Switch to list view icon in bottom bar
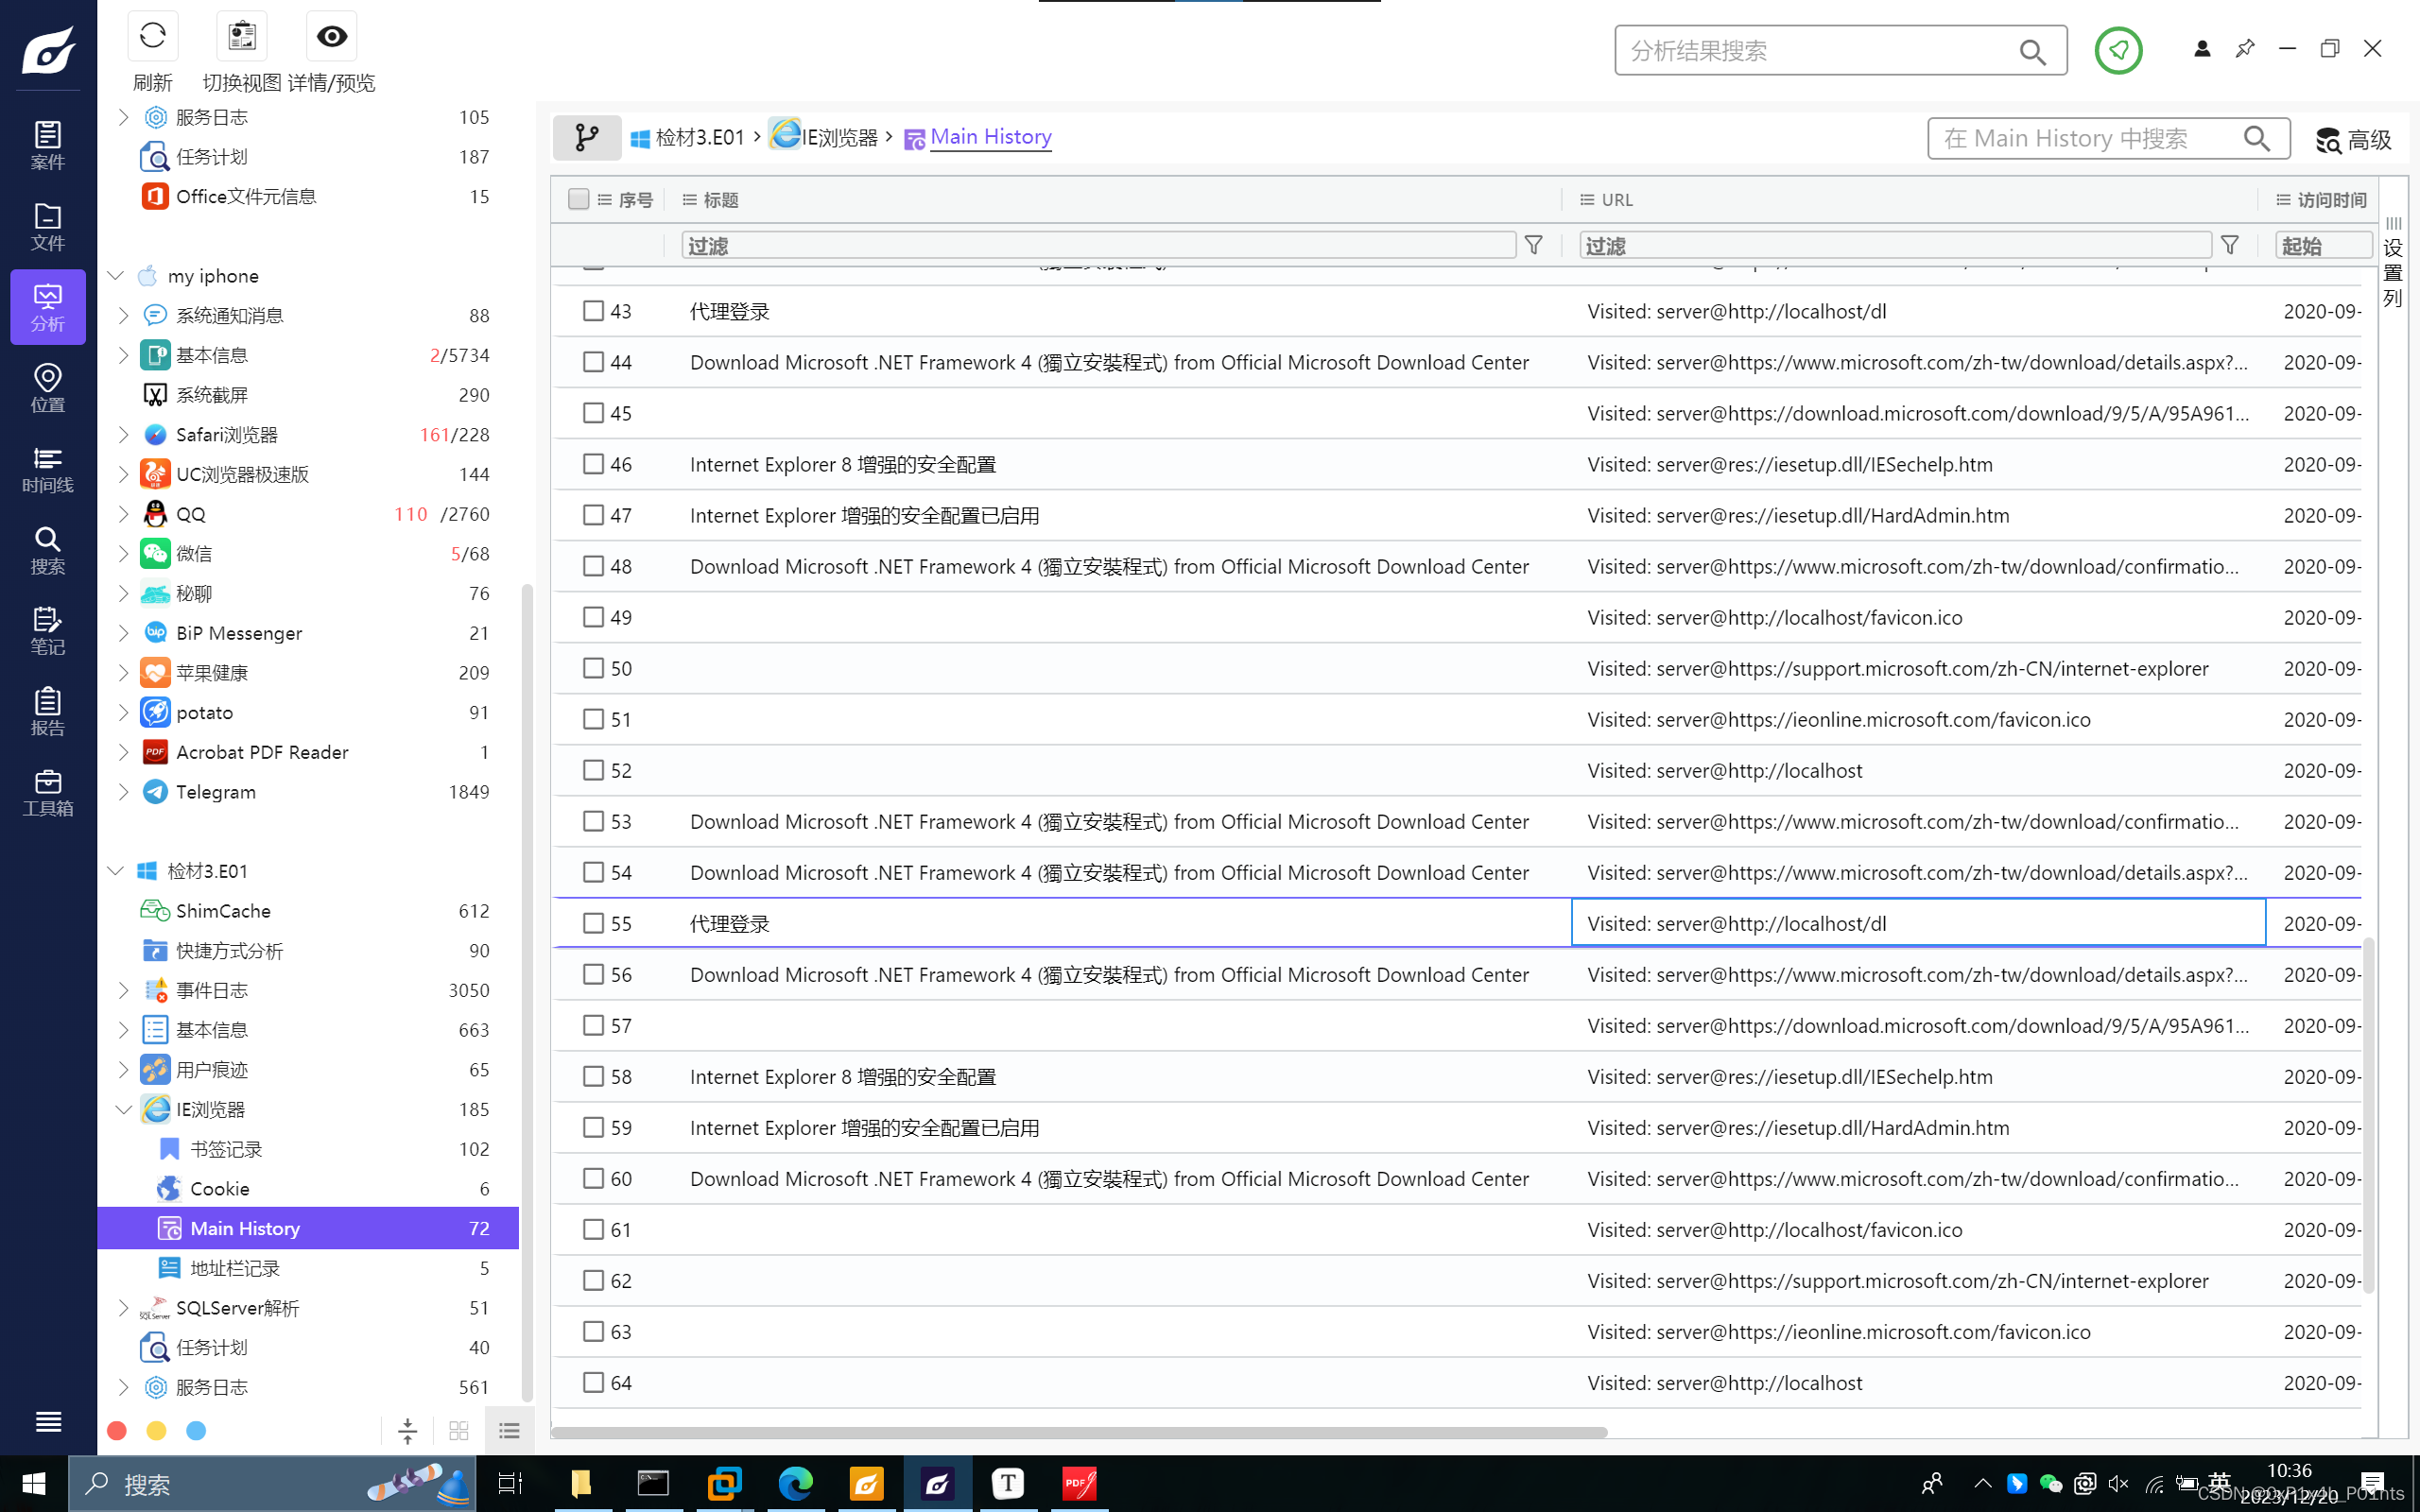Image resolution: width=2420 pixels, height=1512 pixels. (509, 1431)
